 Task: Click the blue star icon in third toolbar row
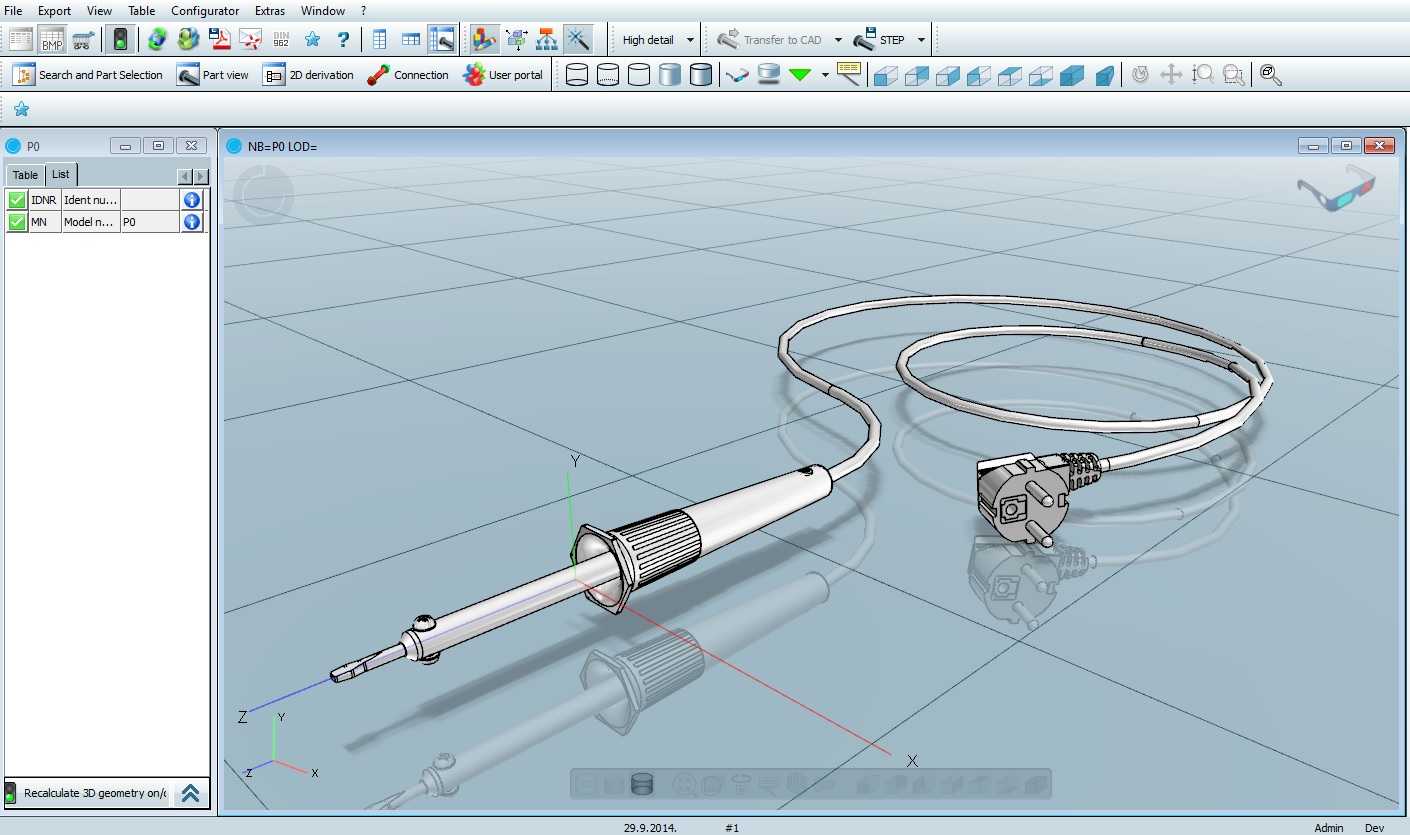[21, 109]
